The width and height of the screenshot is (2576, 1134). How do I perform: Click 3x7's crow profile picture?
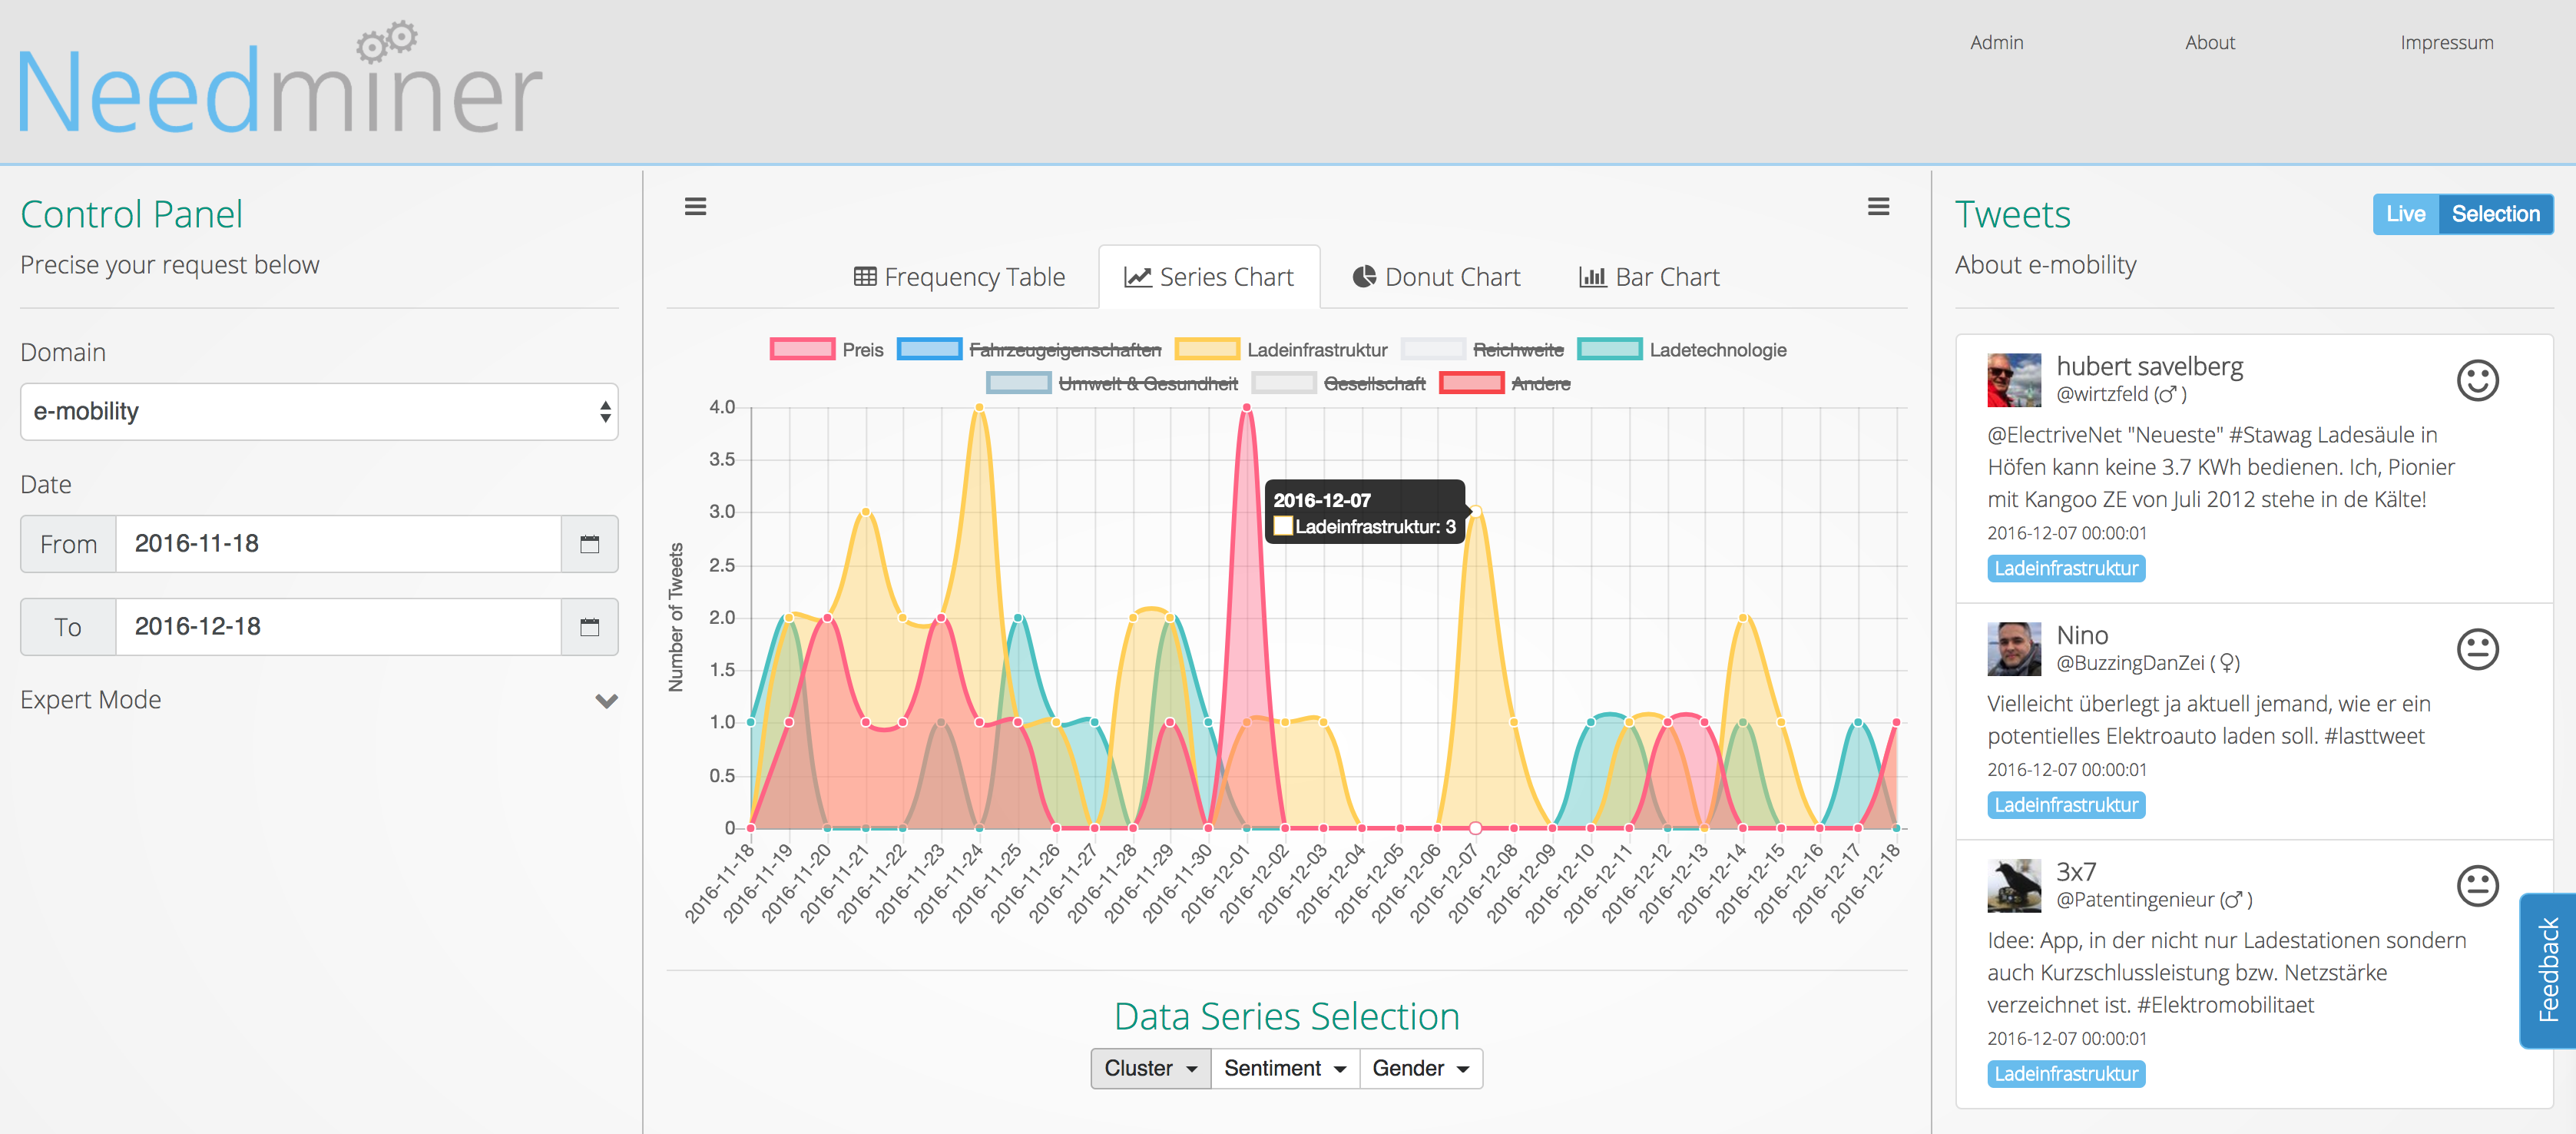click(2014, 885)
